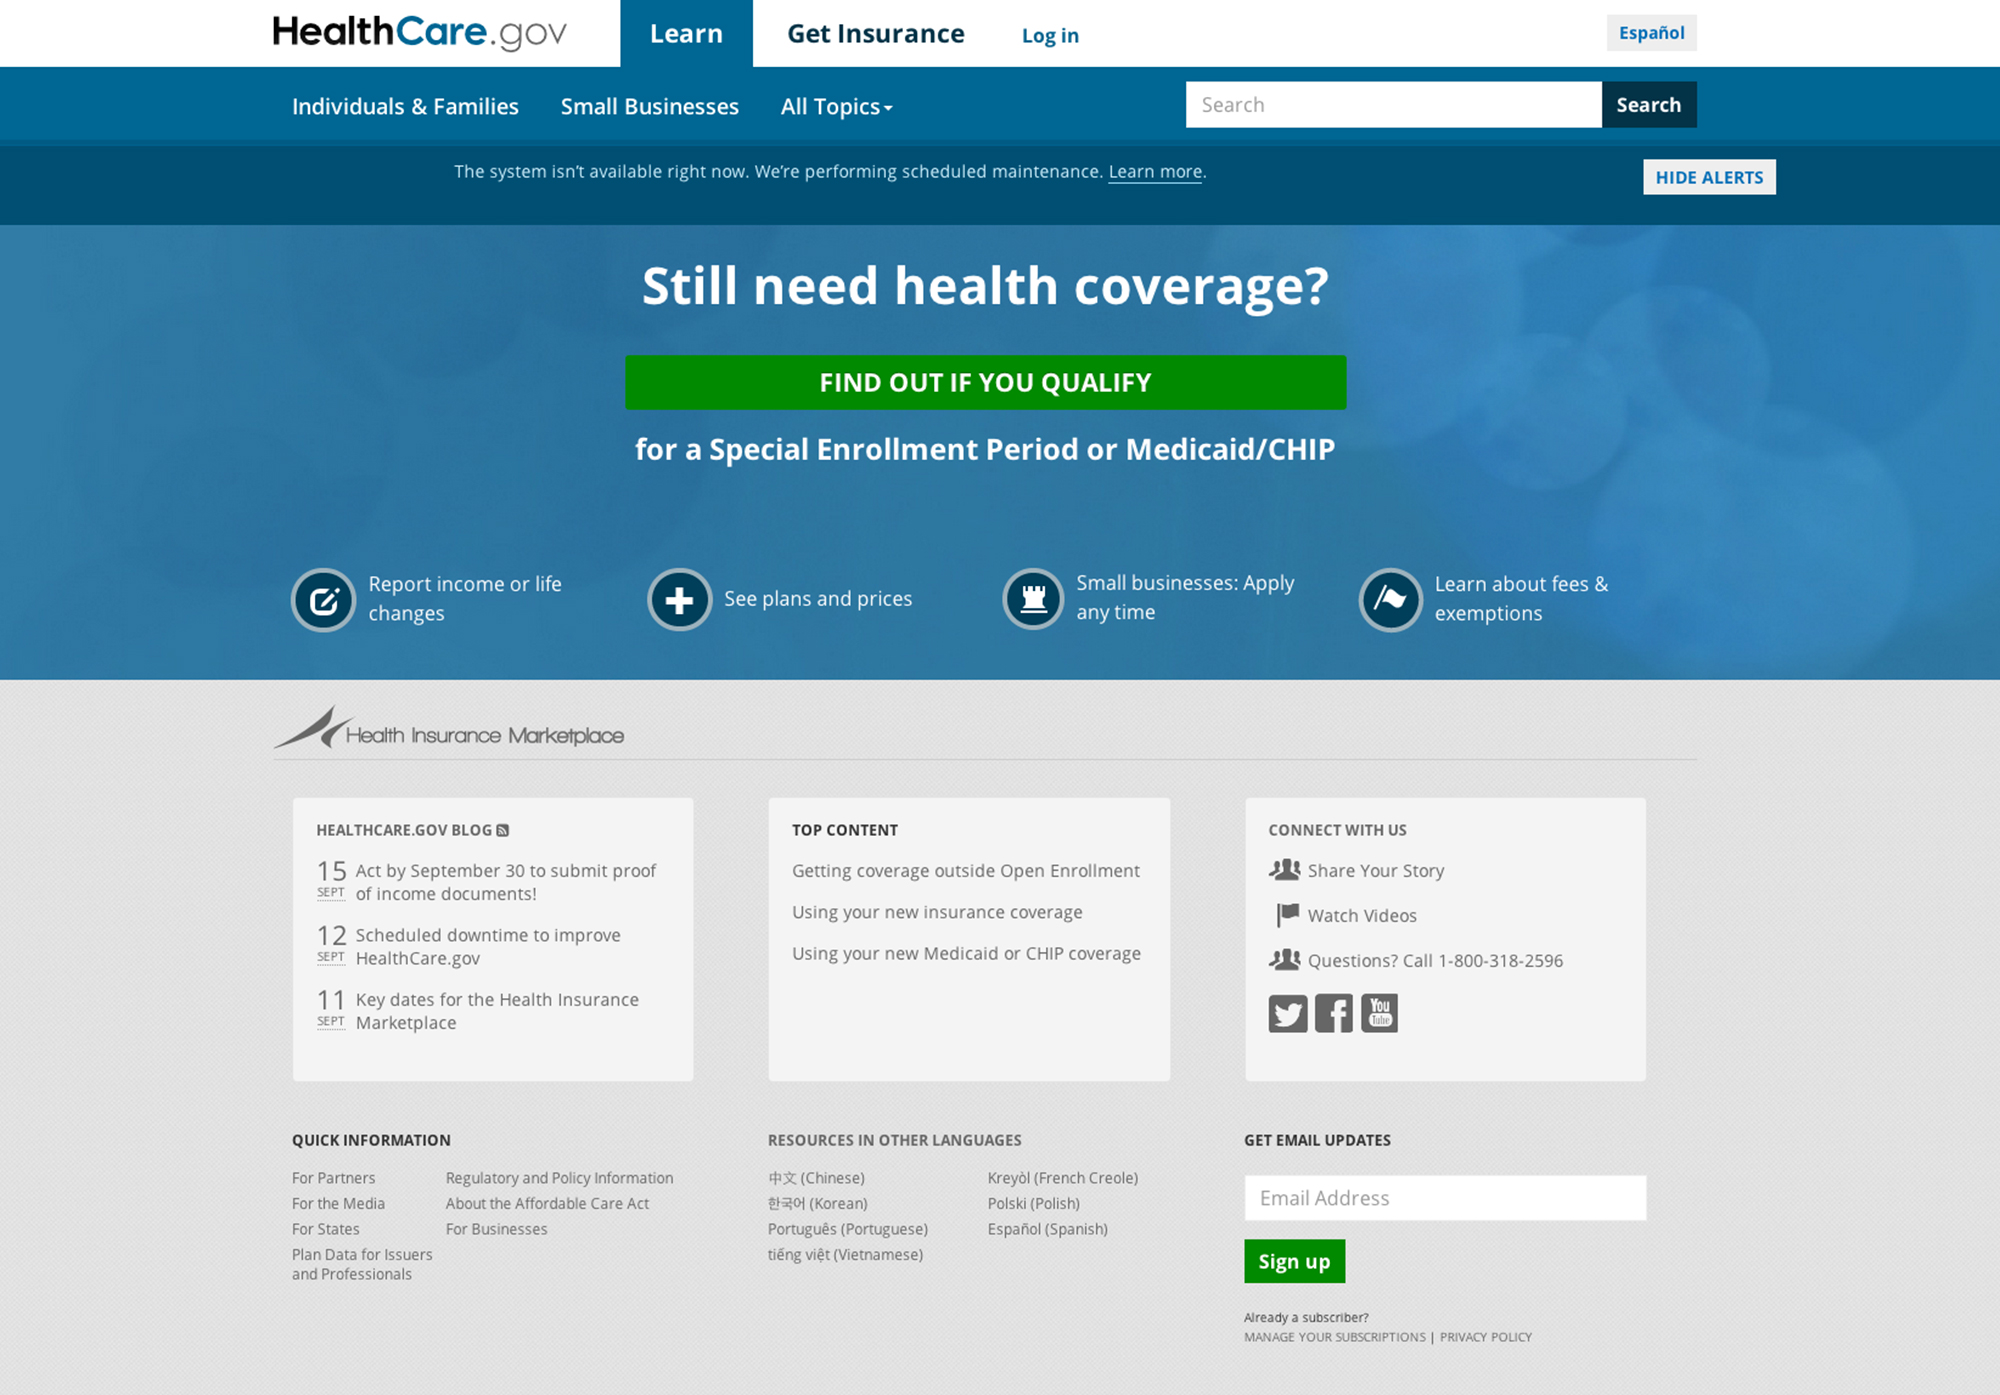Click Questions? Call 1-800-318-2596 link

tap(1435, 961)
